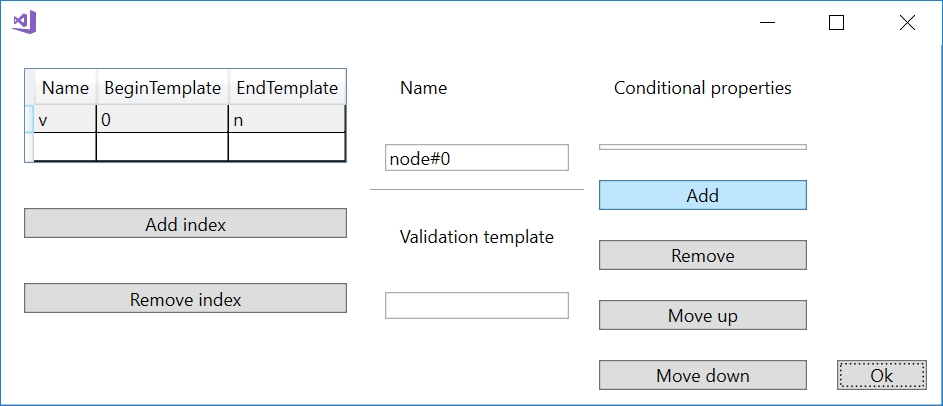Confirm the dialog with the Ok button
943x406 pixels.
coord(882,375)
